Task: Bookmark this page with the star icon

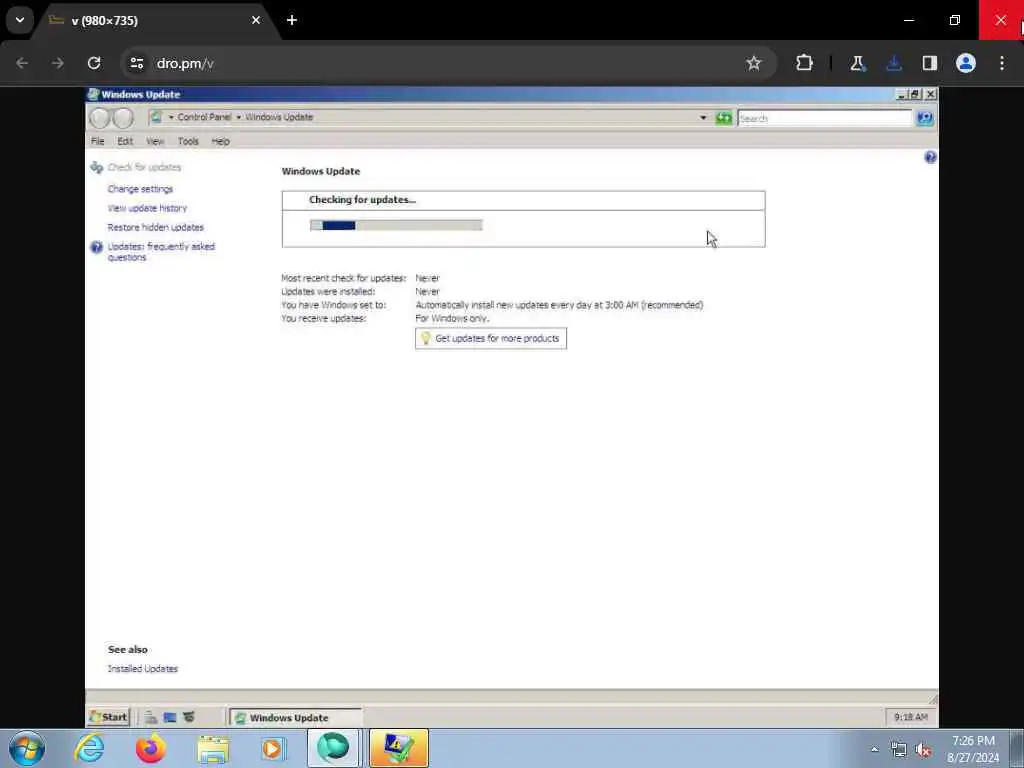Action: coord(754,63)
